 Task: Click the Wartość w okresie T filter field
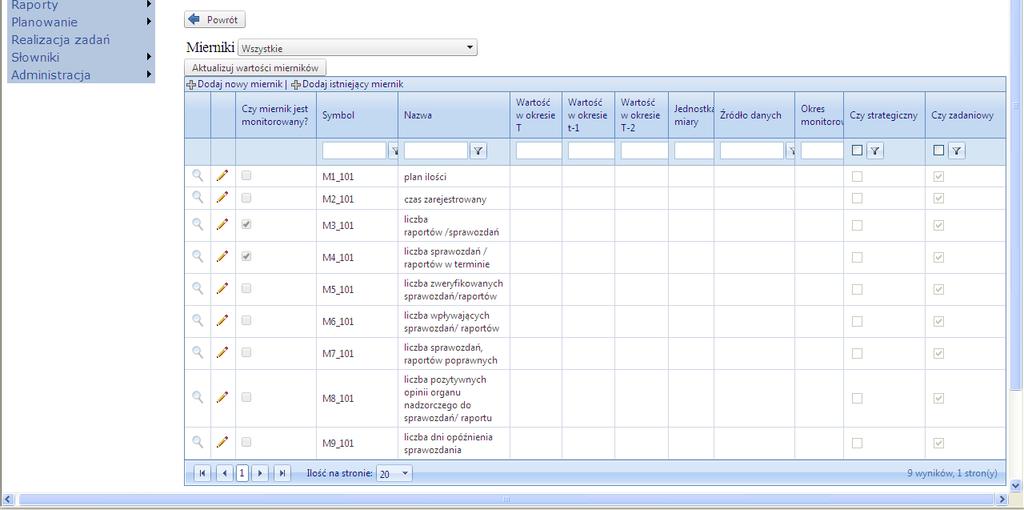click(x=539, y=151)
